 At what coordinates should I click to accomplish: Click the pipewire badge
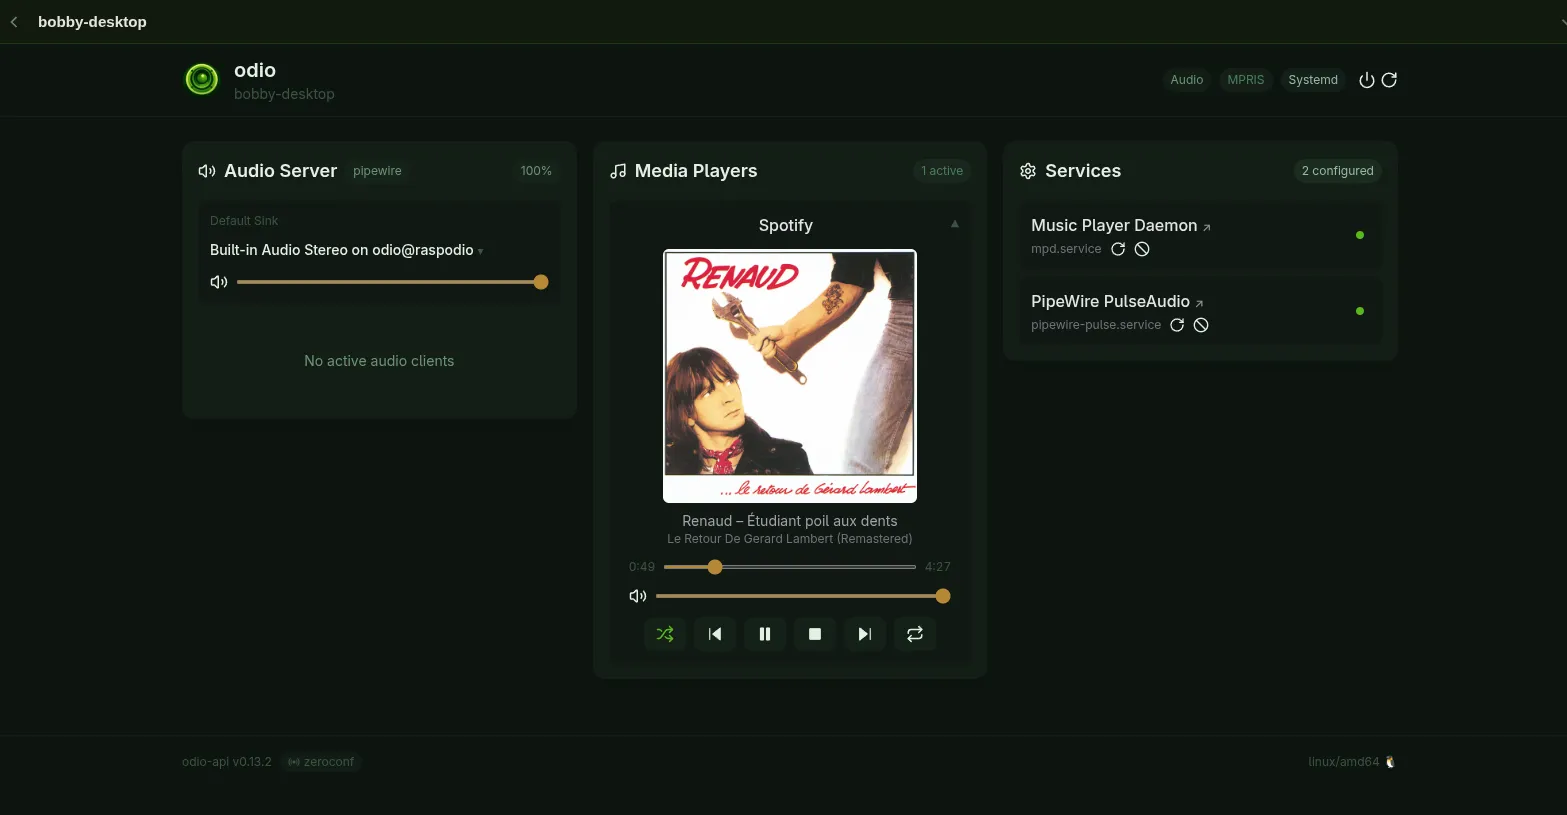point(377,171)
